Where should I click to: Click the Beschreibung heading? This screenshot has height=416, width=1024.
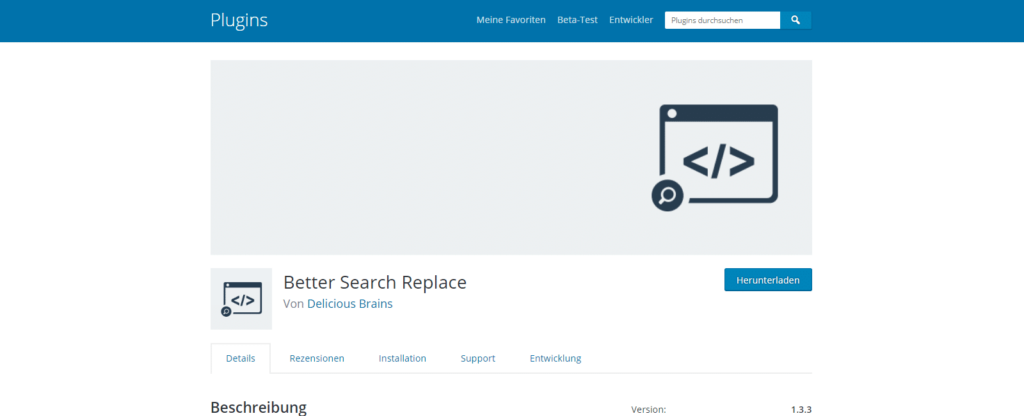tap(258, 408)
